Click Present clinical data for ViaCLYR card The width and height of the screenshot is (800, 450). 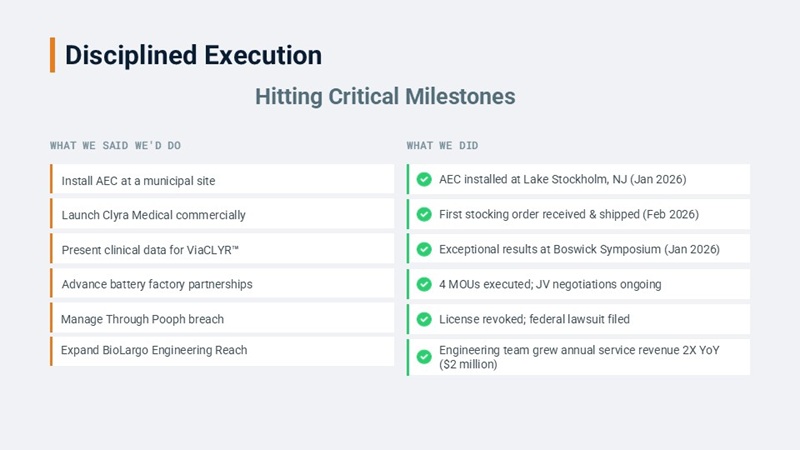[222, 249]
